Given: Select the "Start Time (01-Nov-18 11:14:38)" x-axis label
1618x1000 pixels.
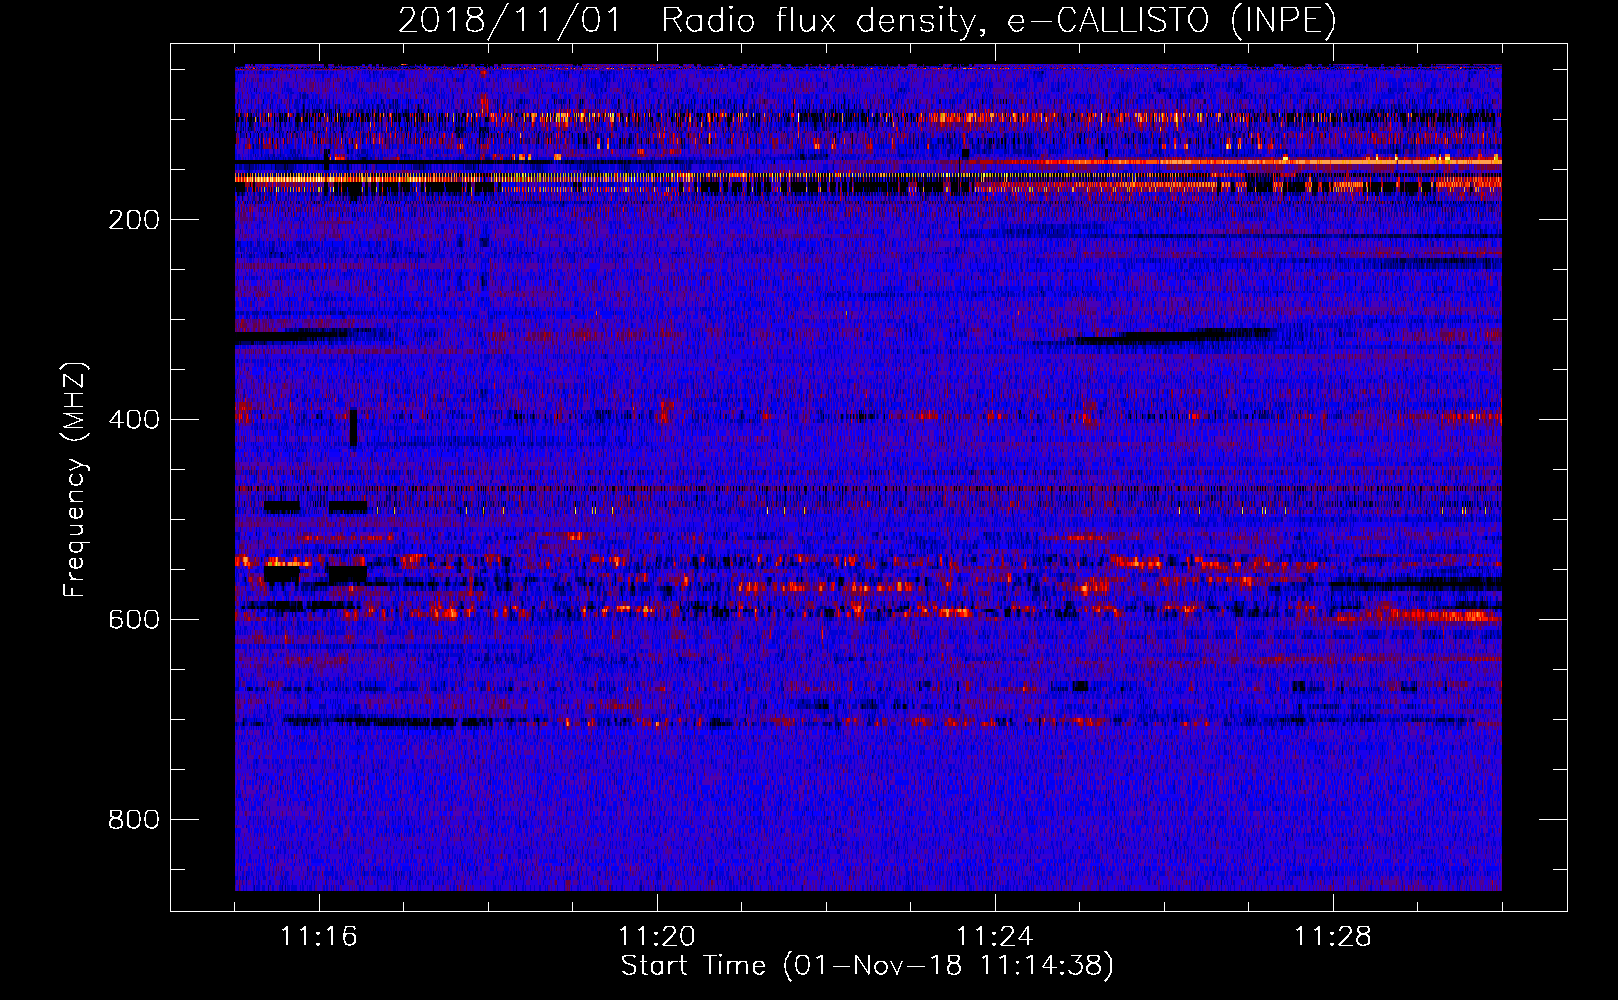Looking at the screenshot, I should pos(867,966).
